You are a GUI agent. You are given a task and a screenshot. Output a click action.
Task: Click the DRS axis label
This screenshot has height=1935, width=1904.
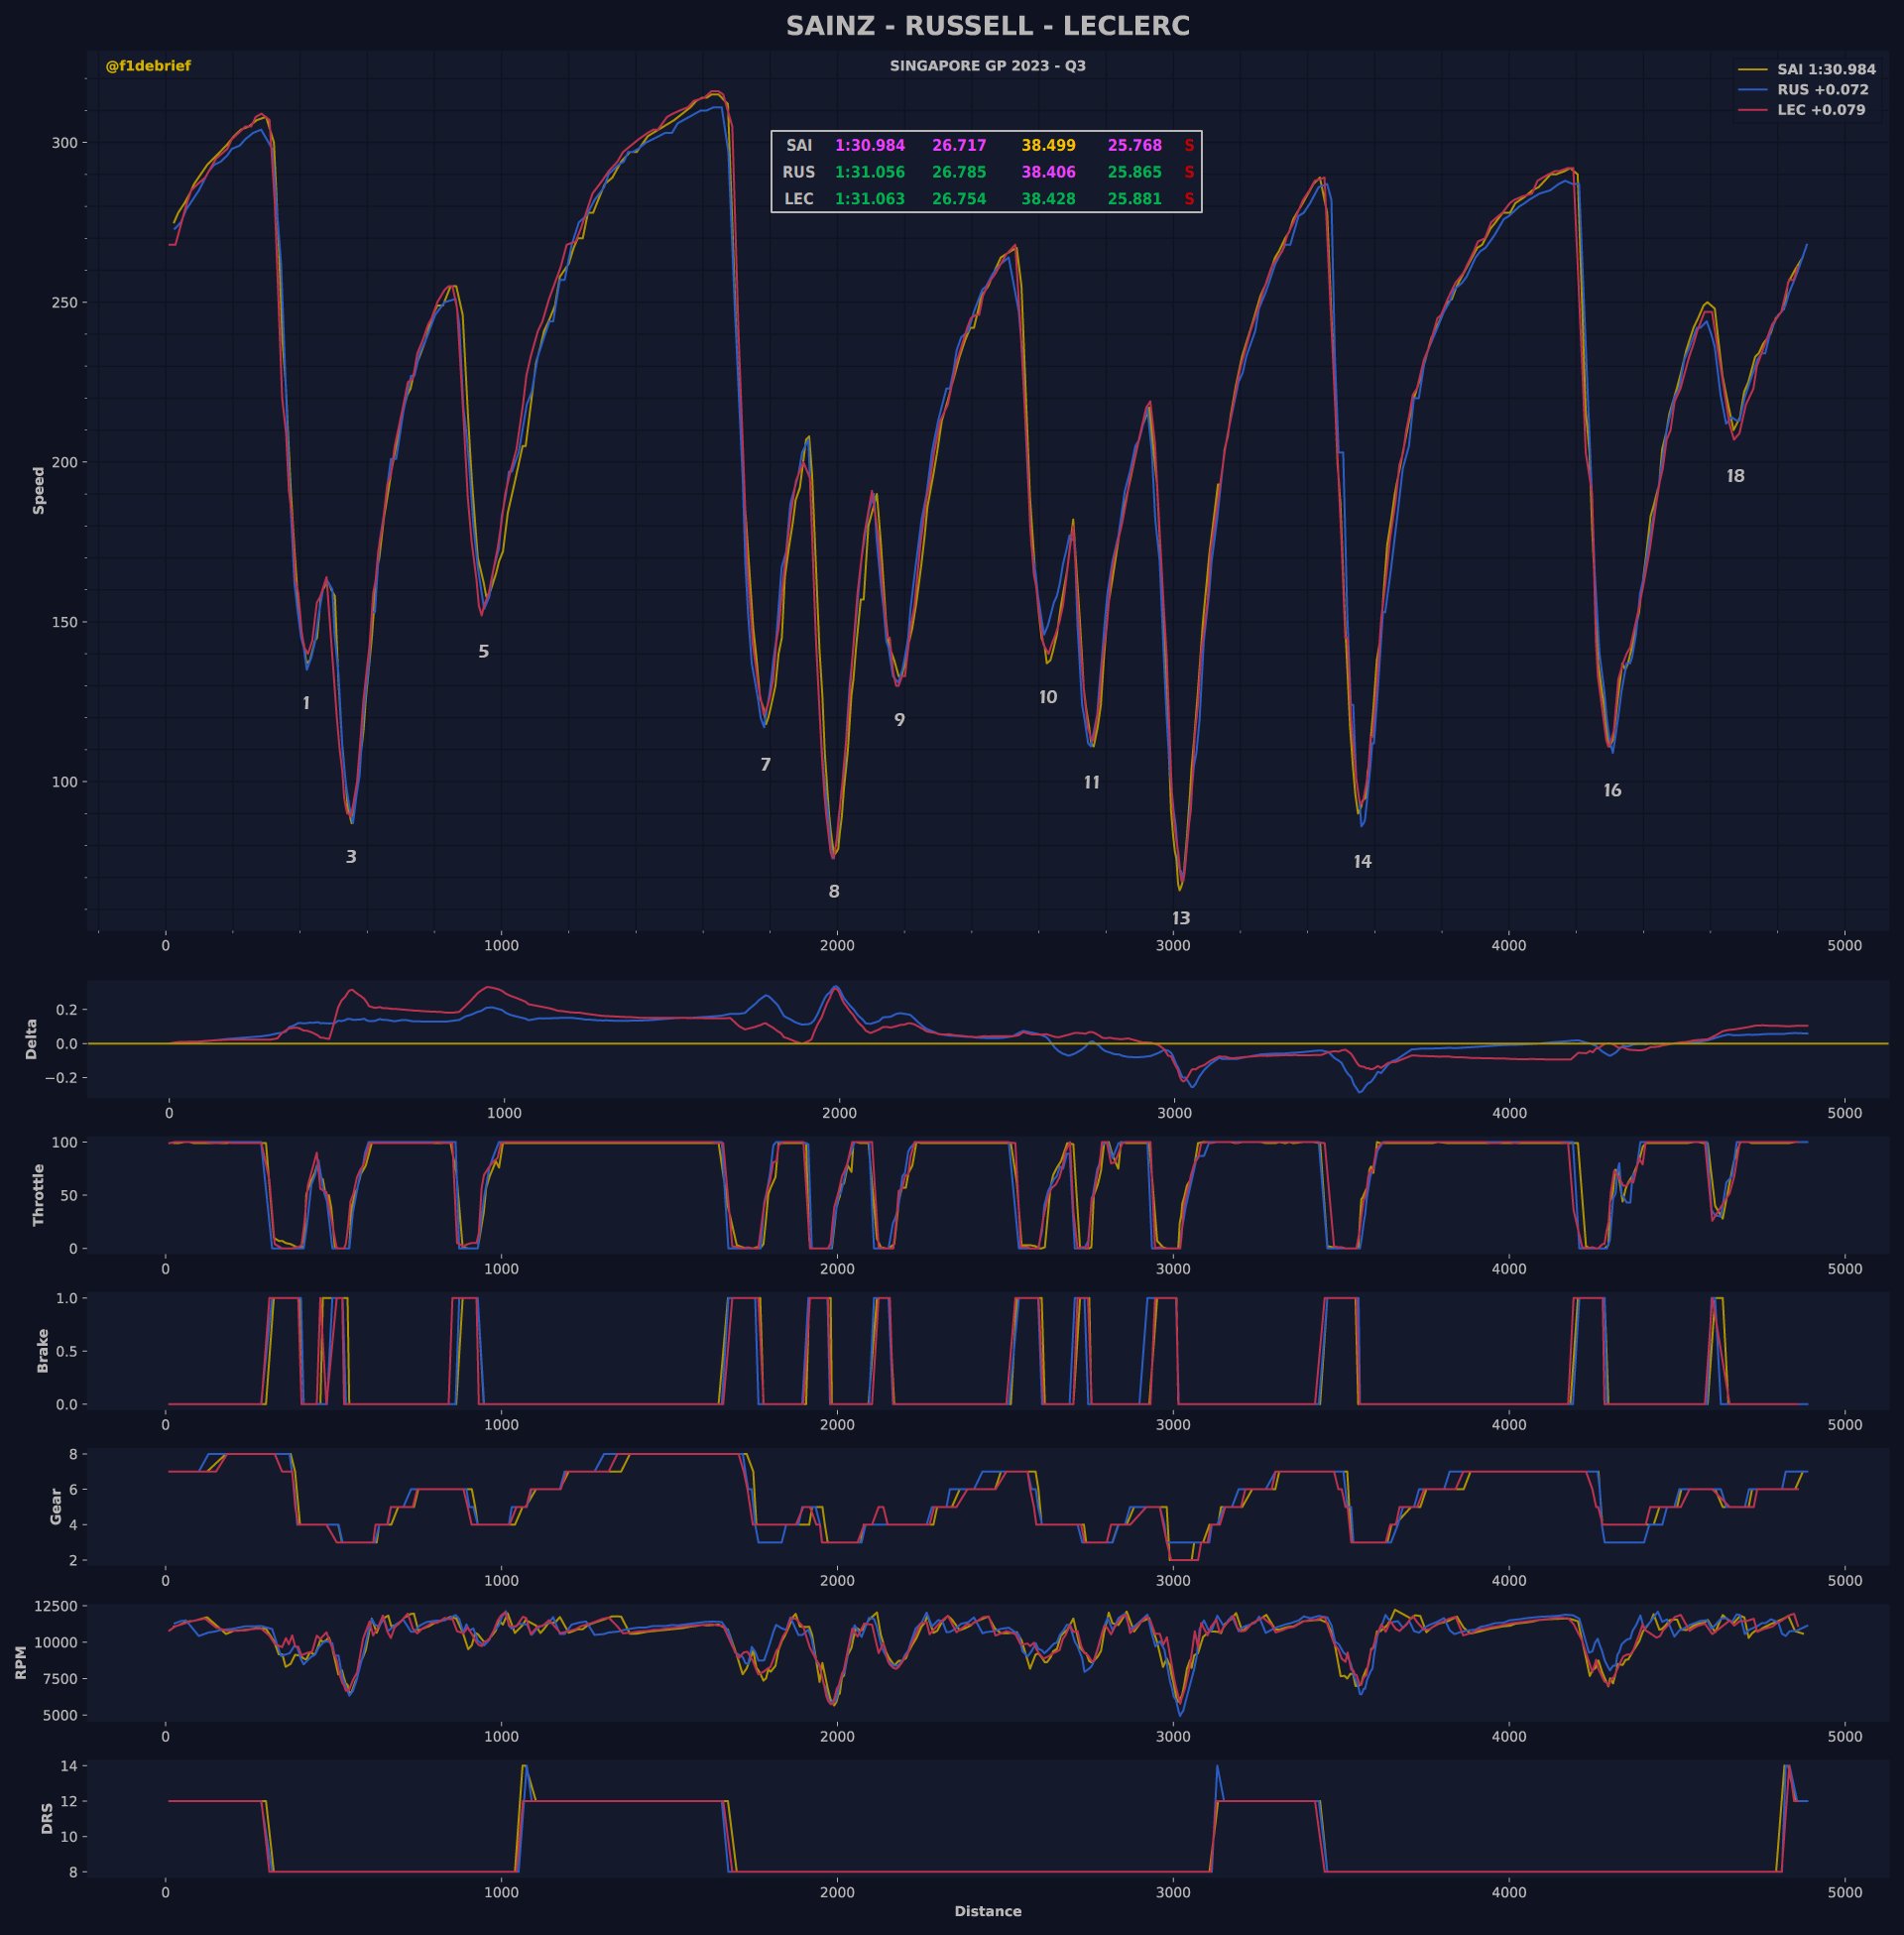tap(47, 1818)
